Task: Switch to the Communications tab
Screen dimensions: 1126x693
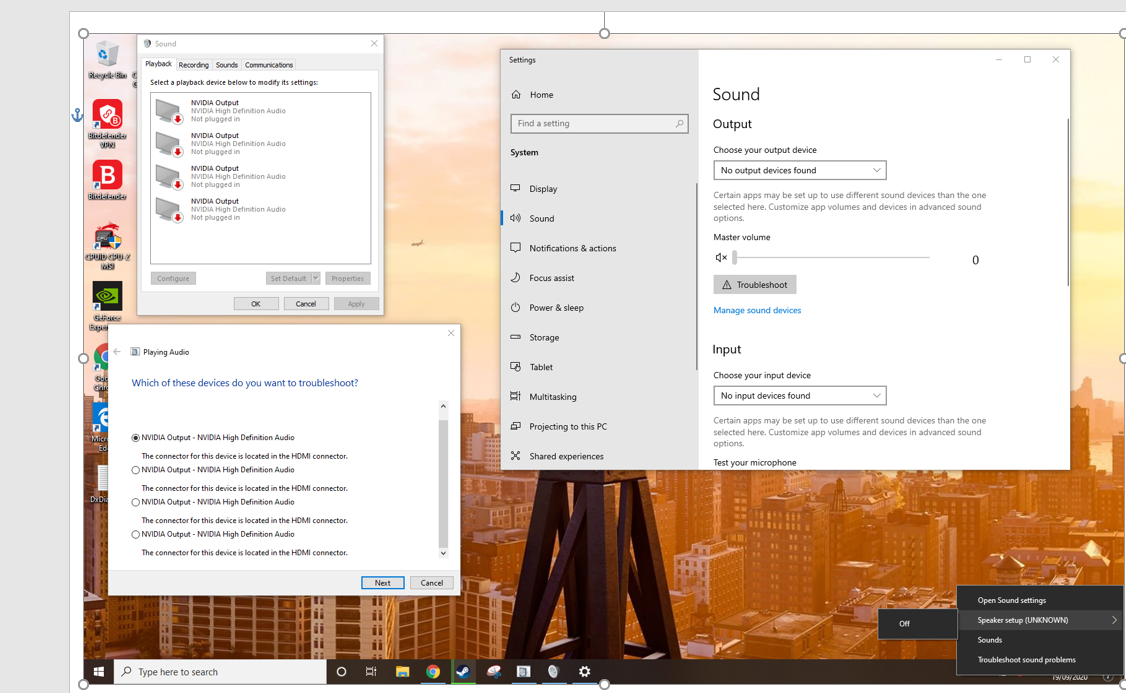Action: tap(269, 65)
